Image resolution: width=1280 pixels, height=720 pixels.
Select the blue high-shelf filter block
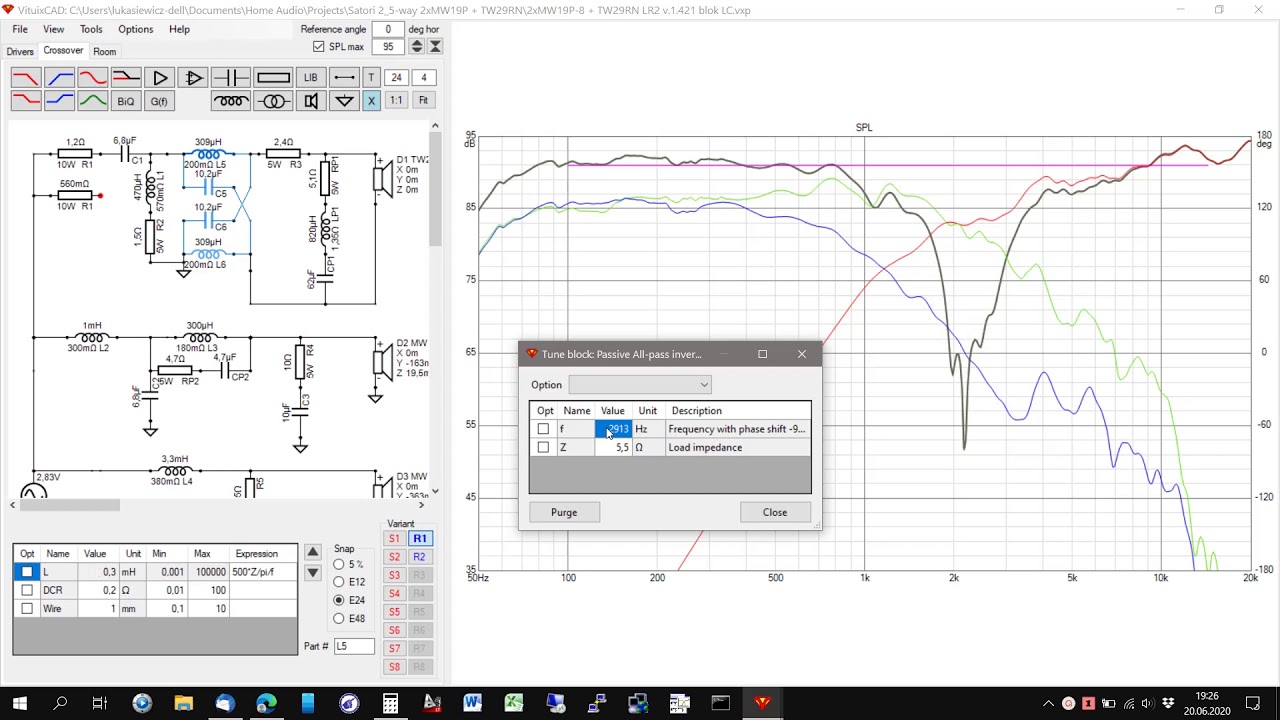(x=59, y=101)
